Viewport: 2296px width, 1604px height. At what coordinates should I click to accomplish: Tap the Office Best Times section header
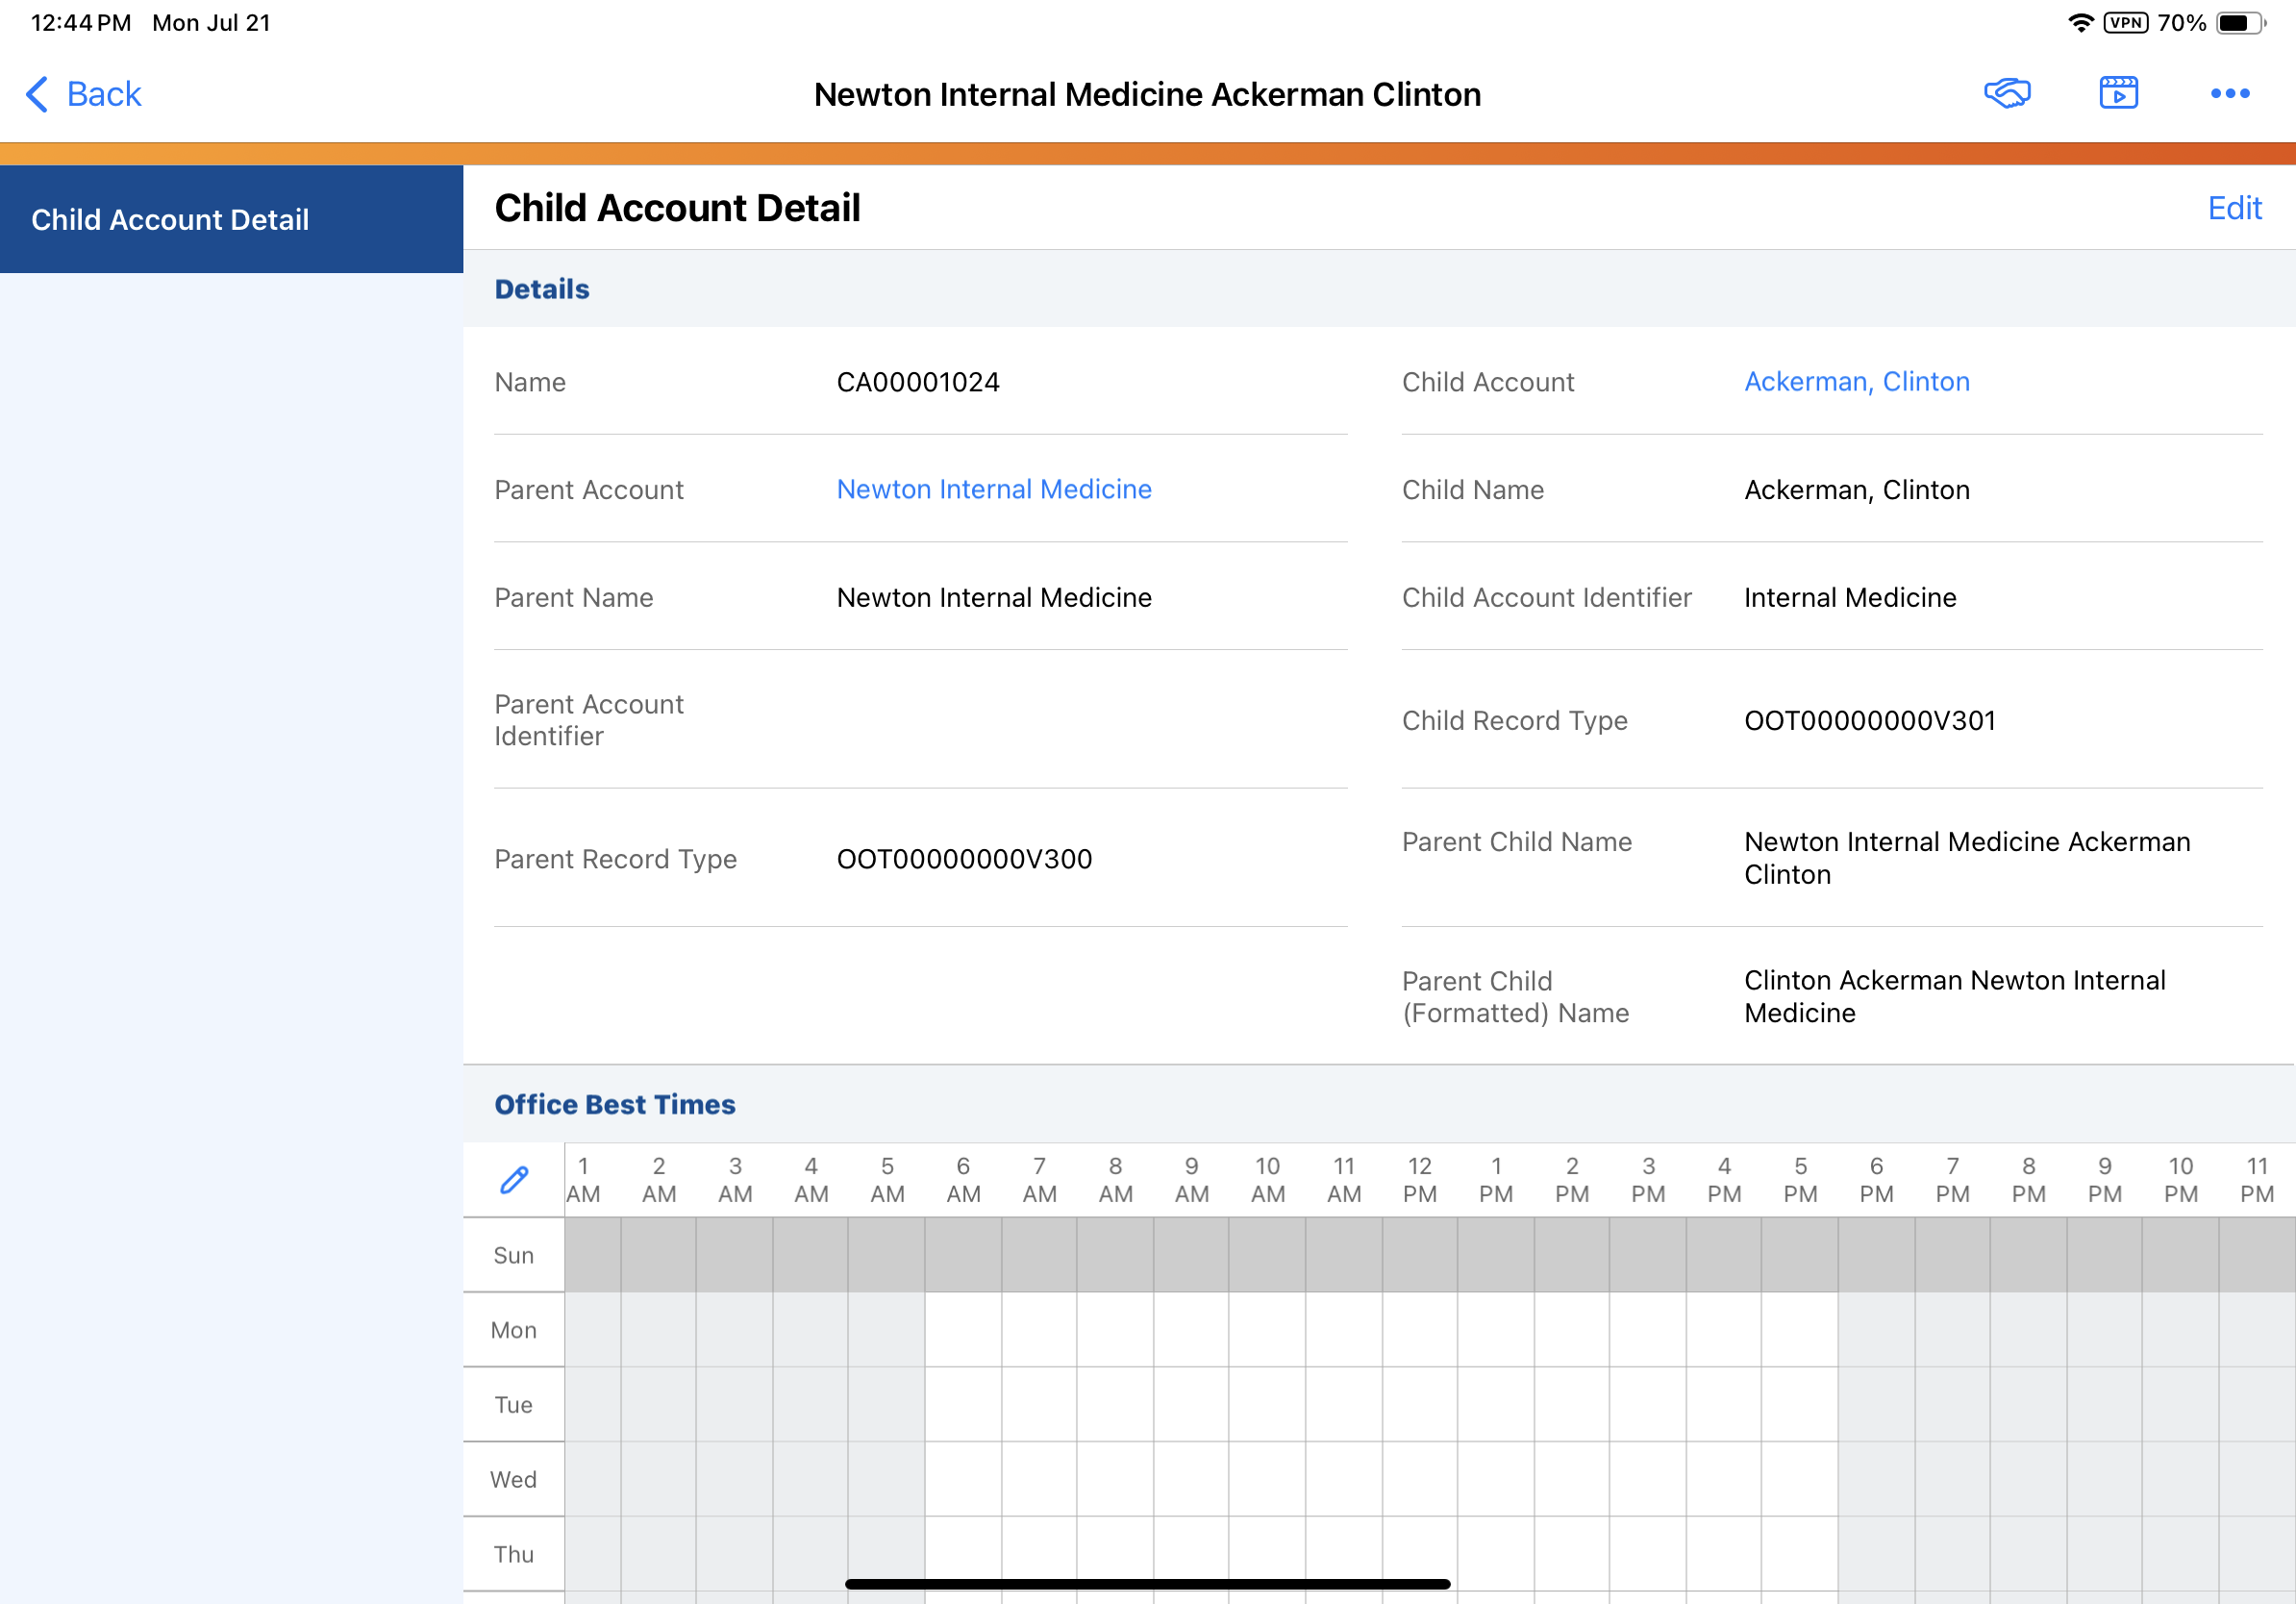tap(614, 1104)
